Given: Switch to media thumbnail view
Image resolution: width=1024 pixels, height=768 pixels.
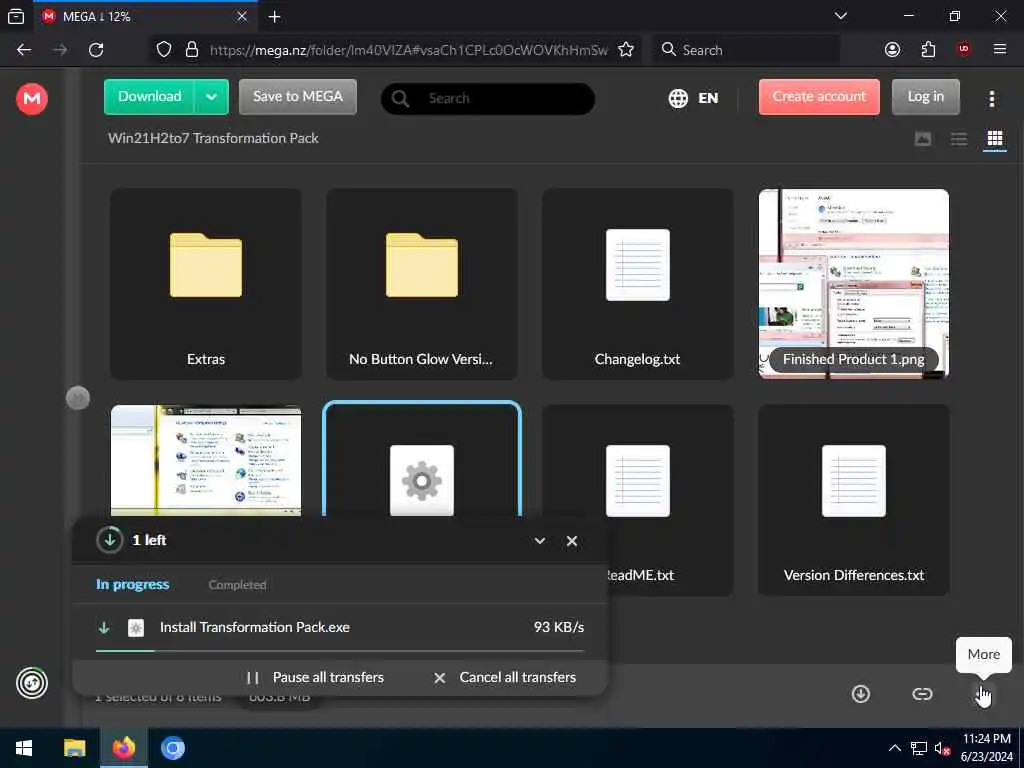Looking at the screenshot, I should (923, 138).
